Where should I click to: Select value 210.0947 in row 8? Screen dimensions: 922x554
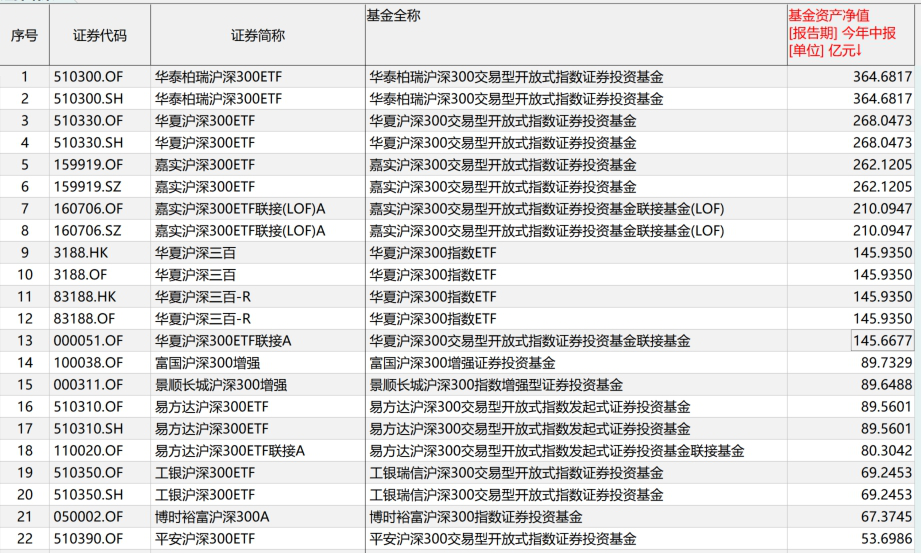pyautogui.click(x=883, y=231)
